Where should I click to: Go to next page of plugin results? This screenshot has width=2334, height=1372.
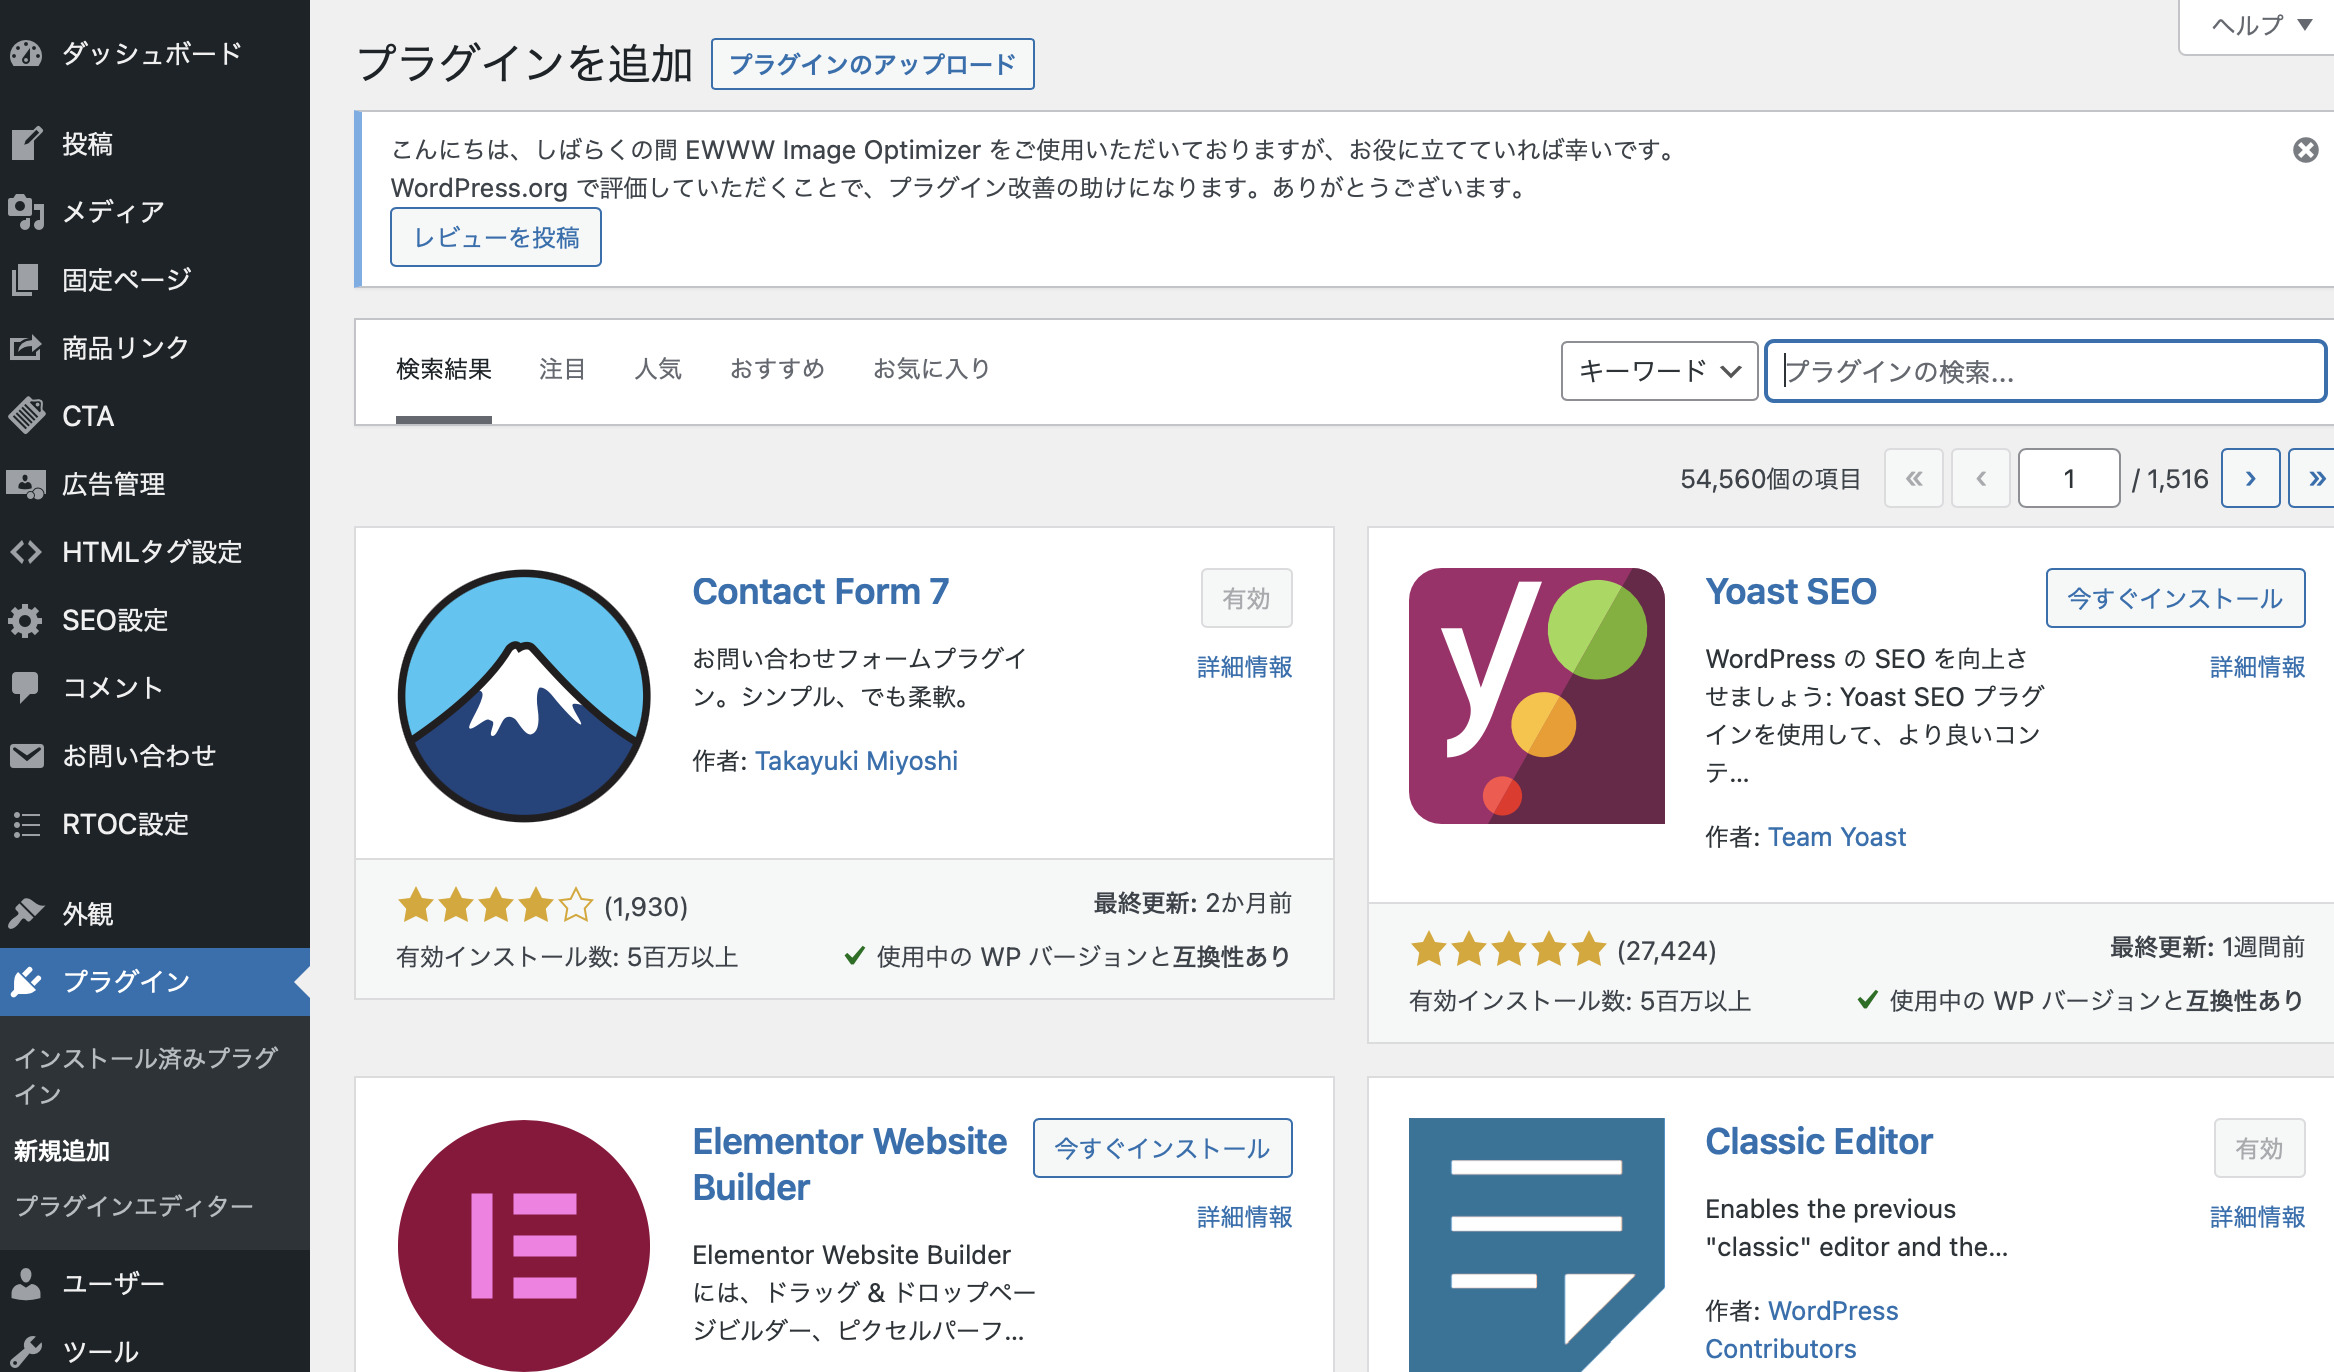(2250, 478)
